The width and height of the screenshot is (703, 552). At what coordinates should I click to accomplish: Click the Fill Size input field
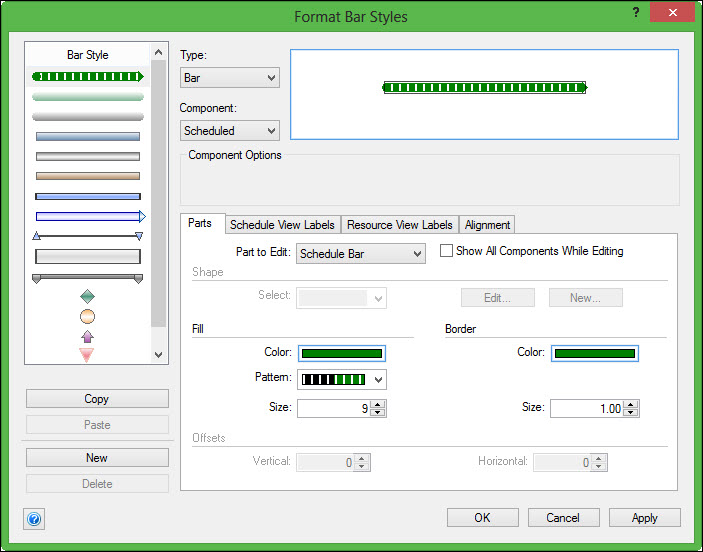tap(334, 408)
